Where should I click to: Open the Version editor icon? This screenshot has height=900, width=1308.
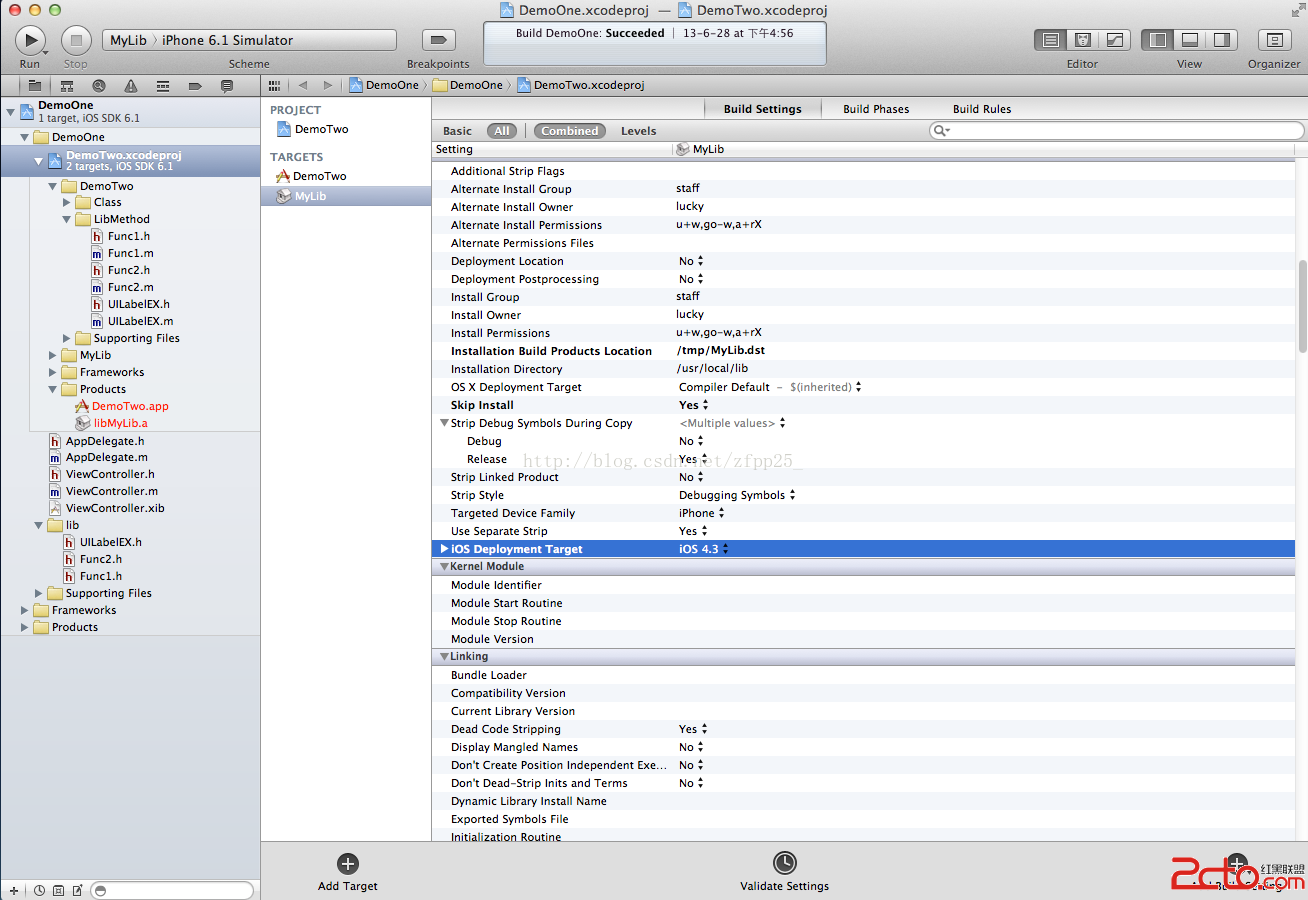(1114, 40)
